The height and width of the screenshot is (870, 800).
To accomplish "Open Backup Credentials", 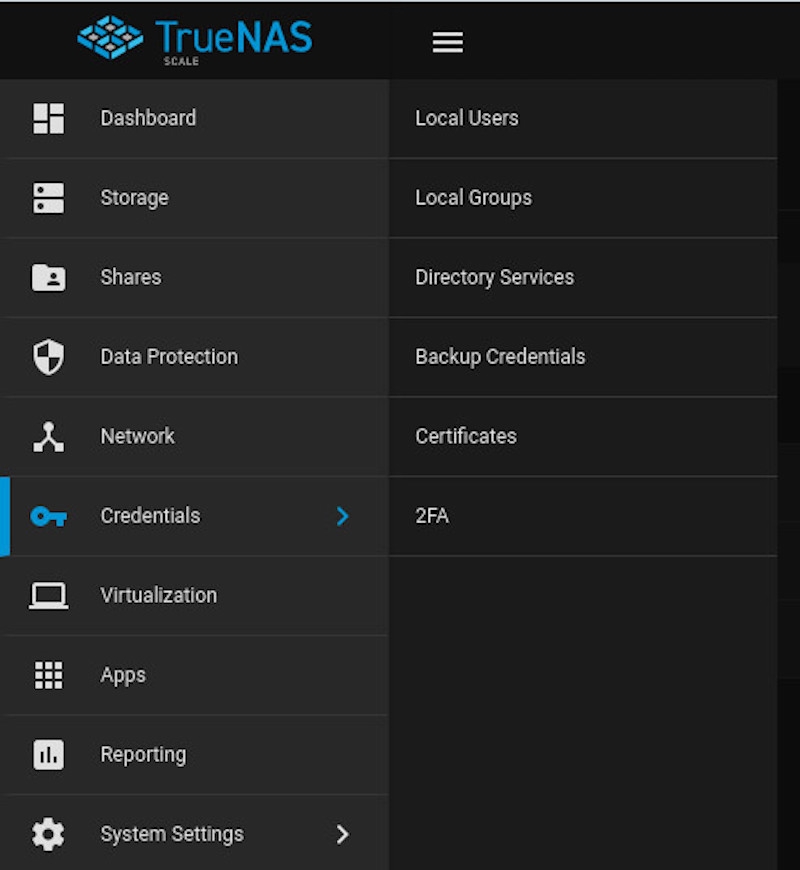I will (500, 356).
